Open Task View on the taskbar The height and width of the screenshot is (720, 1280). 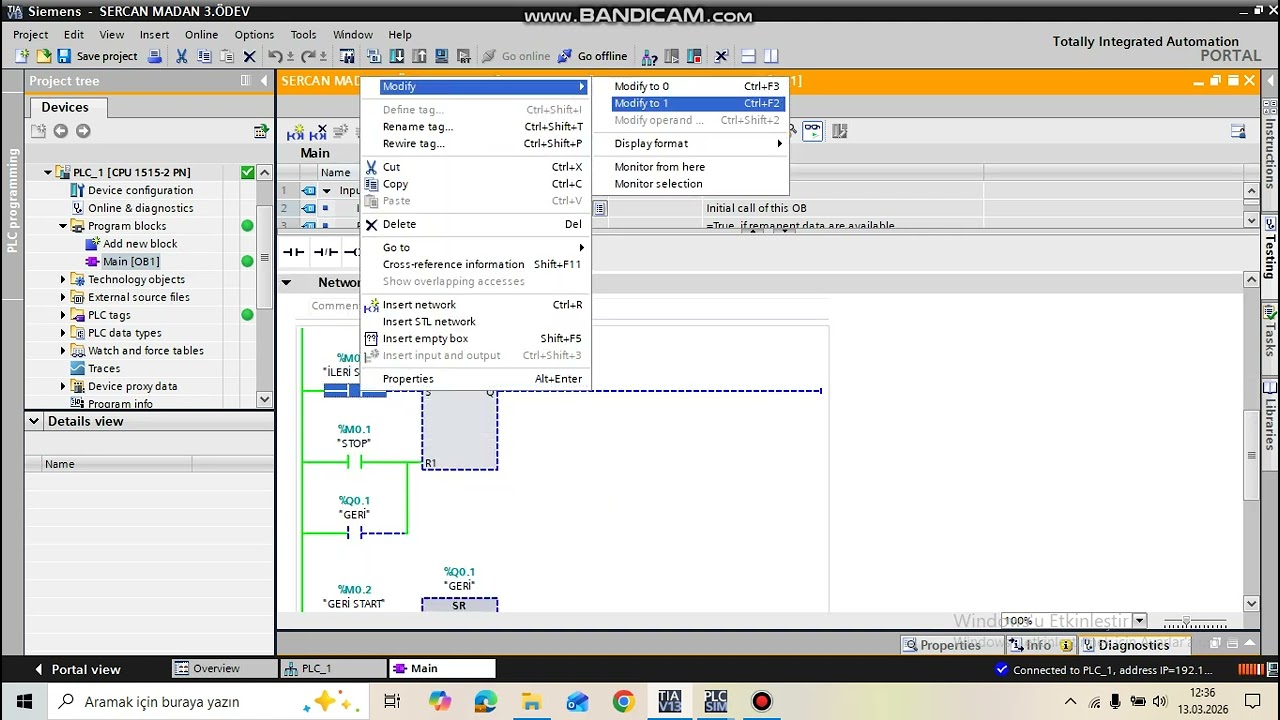(392, 701)
